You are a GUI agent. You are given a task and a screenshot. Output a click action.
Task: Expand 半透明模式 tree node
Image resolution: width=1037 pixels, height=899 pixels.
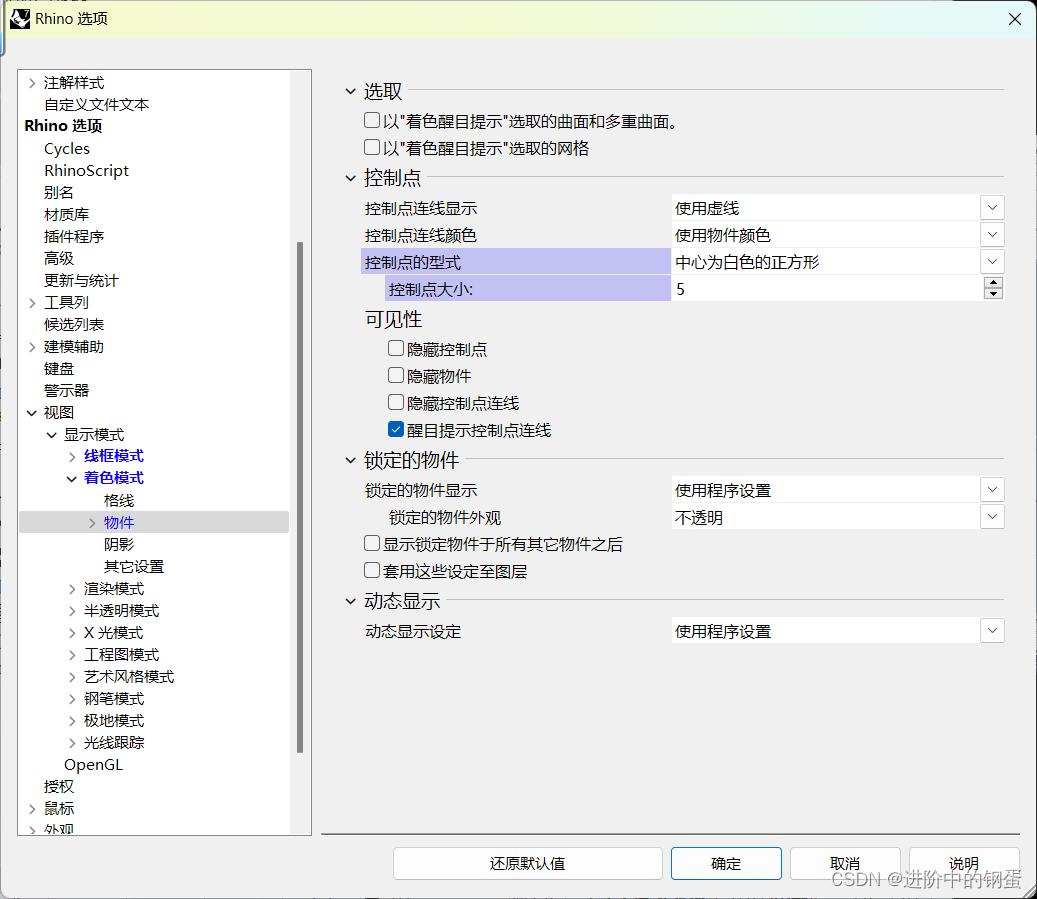point(72,611)
